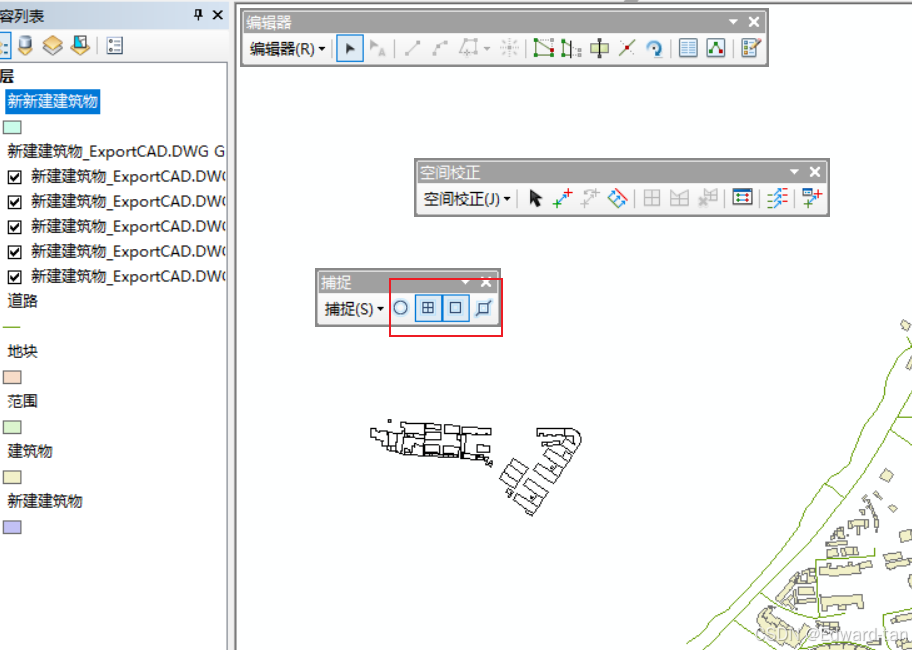Uncheck the third 新建建筑物_ExportCAD.DWG sublayer checkbox
The image size is (912, 650).
15,227
